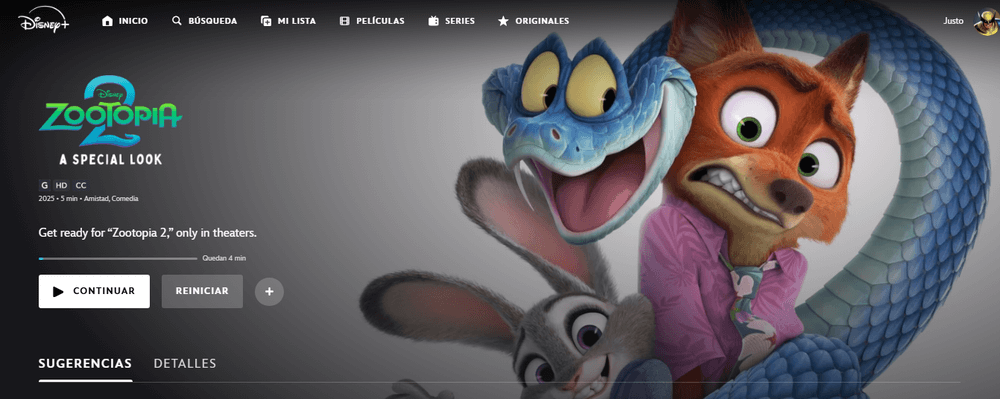Switch to the DETALLES tab
1000x399 pixels.
click(x=185, y=364)
